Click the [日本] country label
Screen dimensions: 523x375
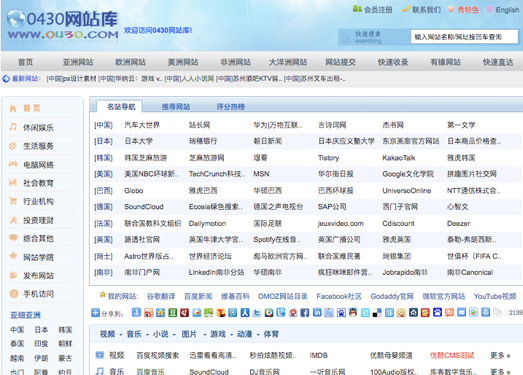(103, 141)
